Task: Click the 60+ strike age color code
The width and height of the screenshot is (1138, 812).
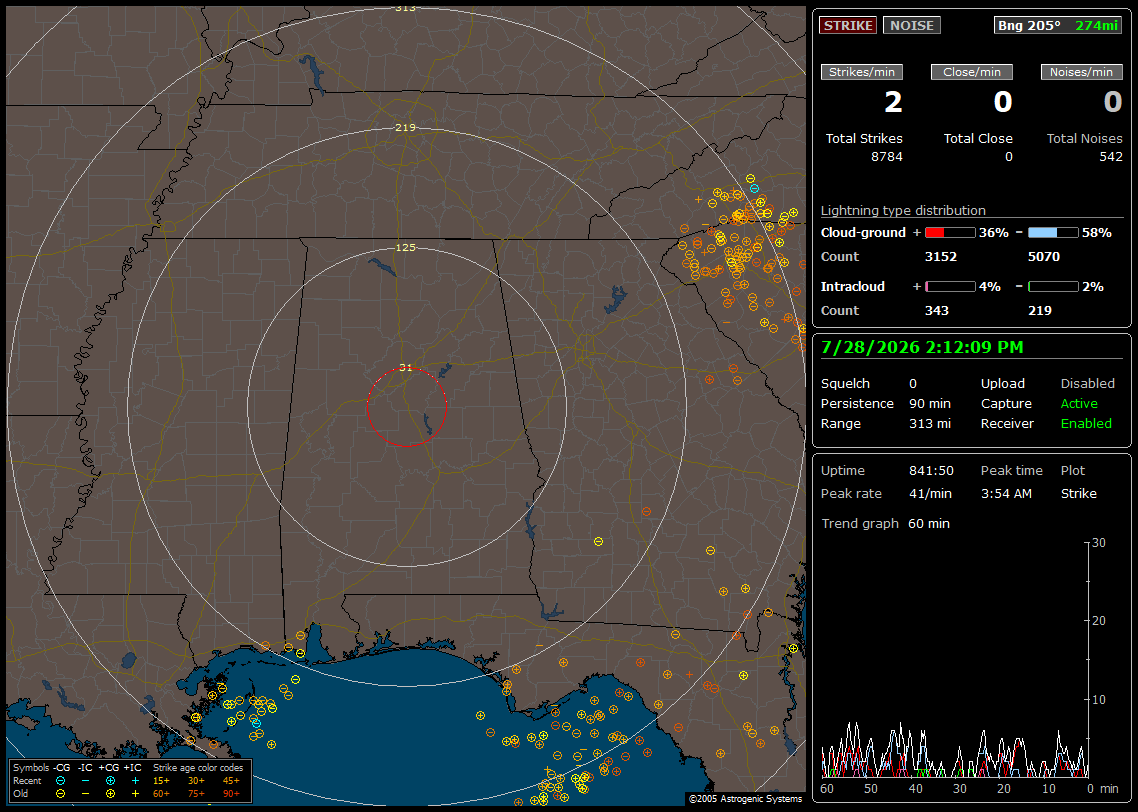Action: (161, 794)
